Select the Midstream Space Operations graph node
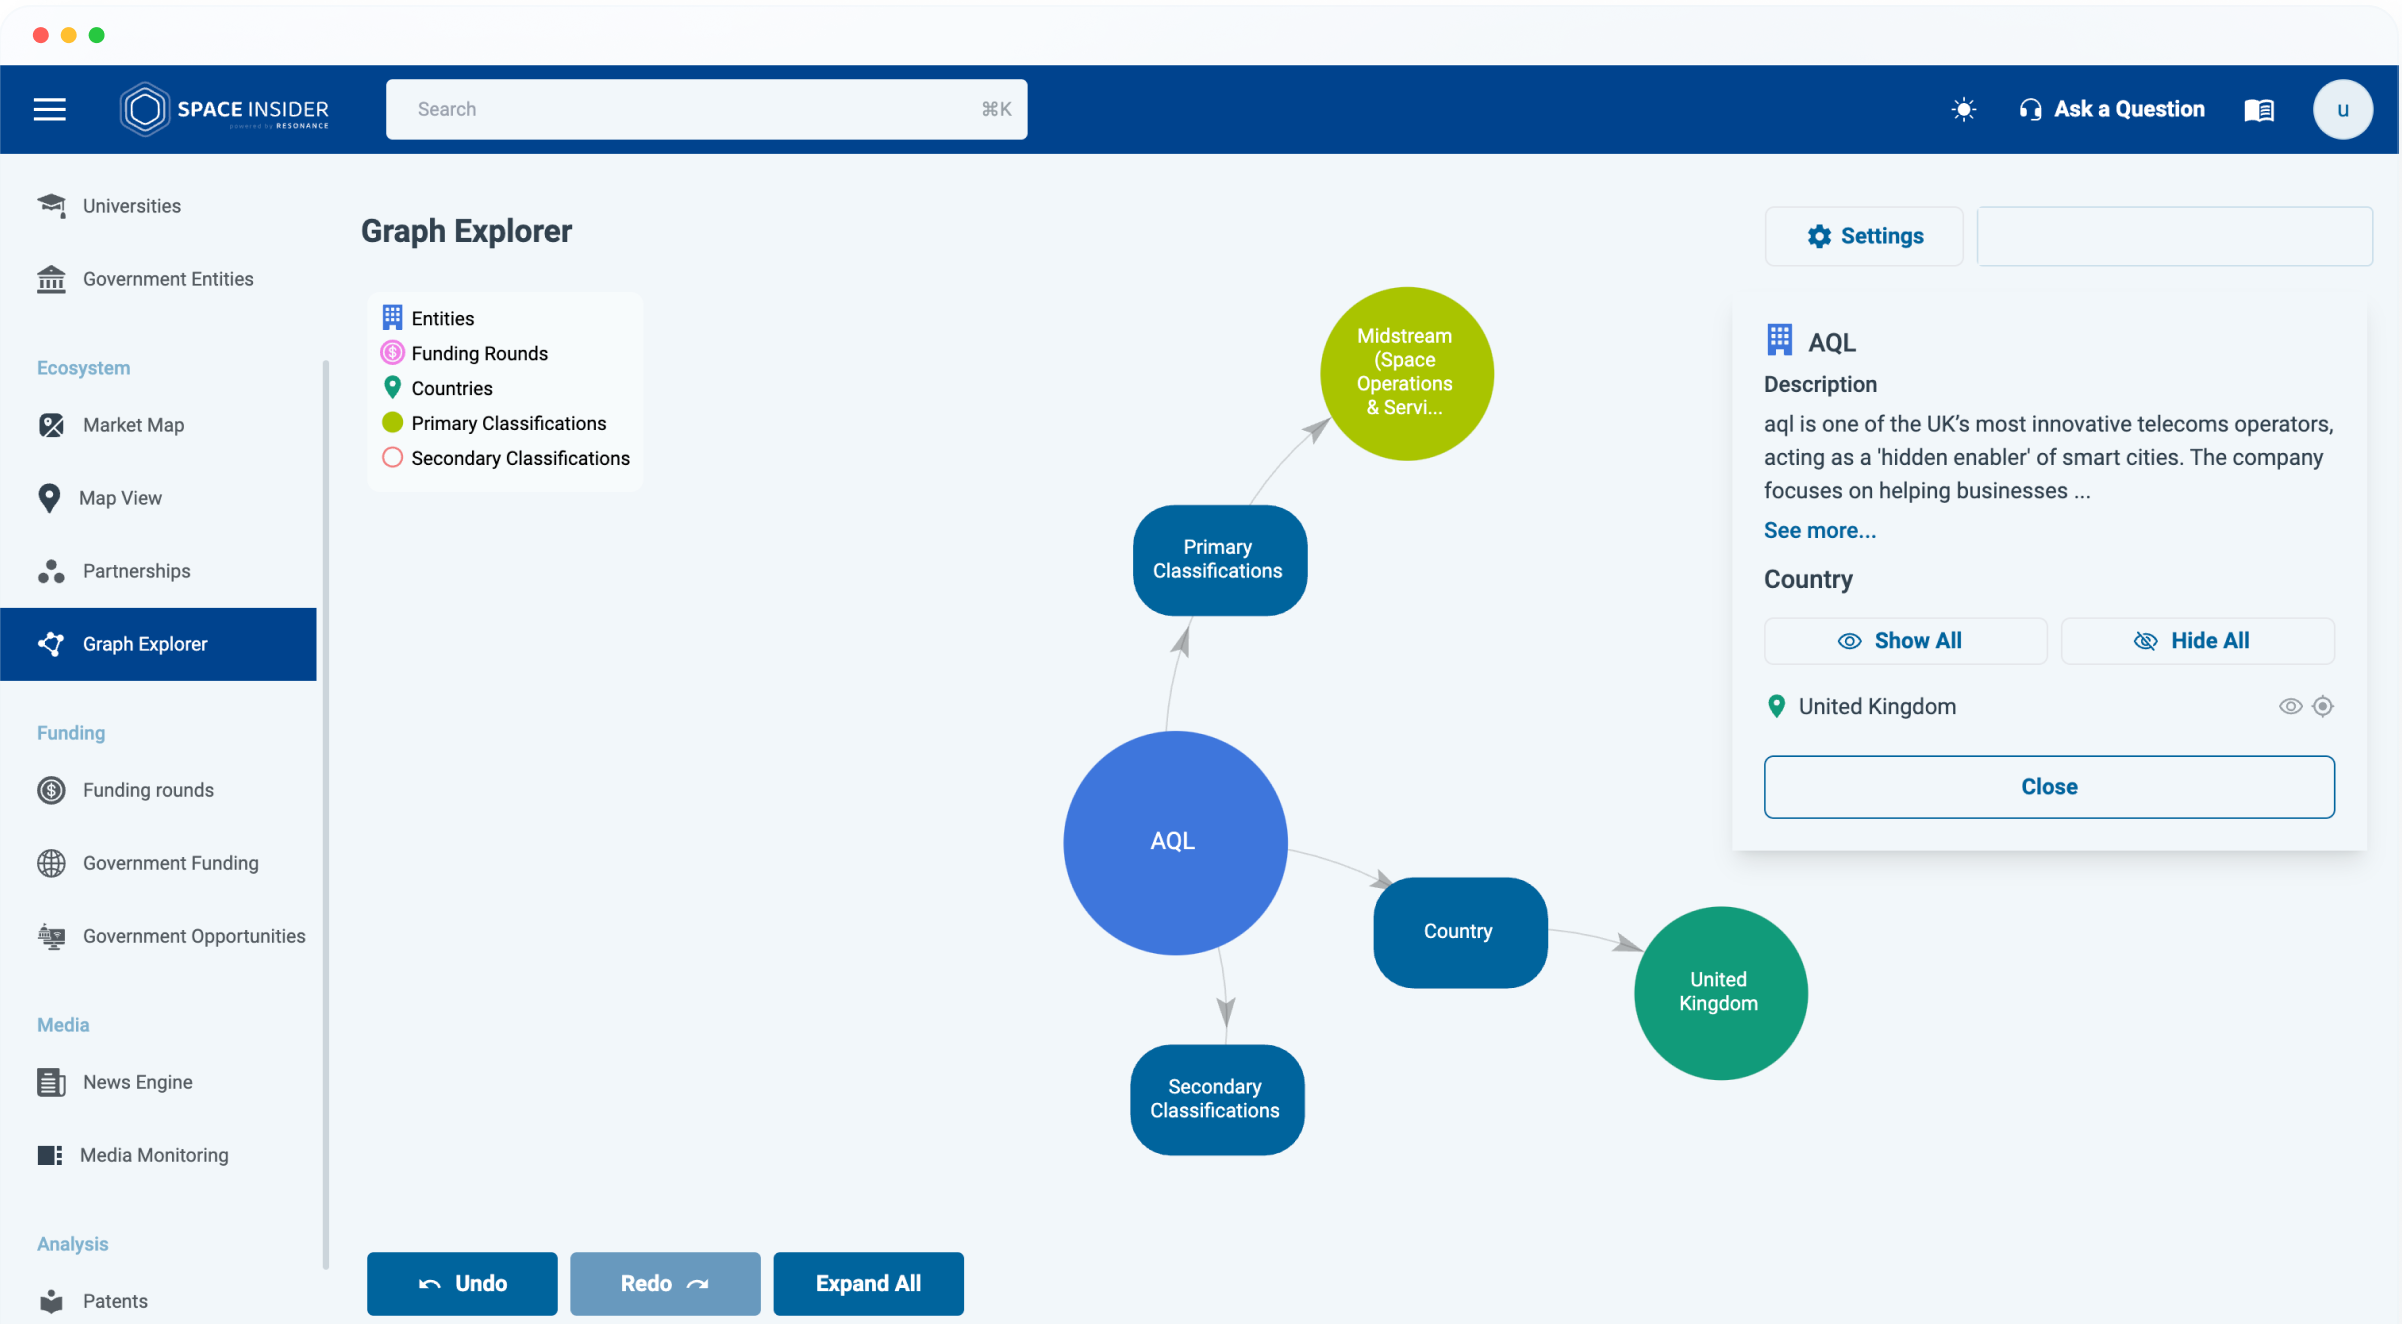The height and width of the screenshot is (1324, 2402). click(x=1406, y=373)
